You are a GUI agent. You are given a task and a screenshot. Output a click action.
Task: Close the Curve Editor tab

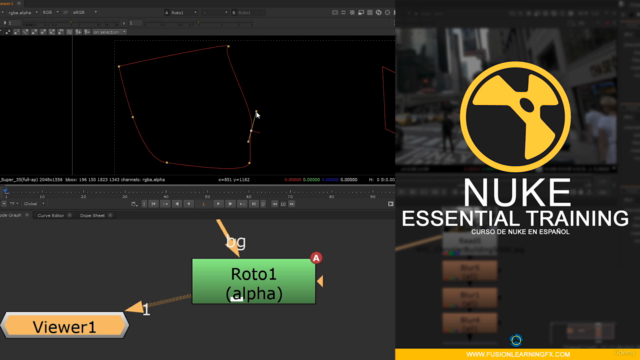click(x=69, y=215)
